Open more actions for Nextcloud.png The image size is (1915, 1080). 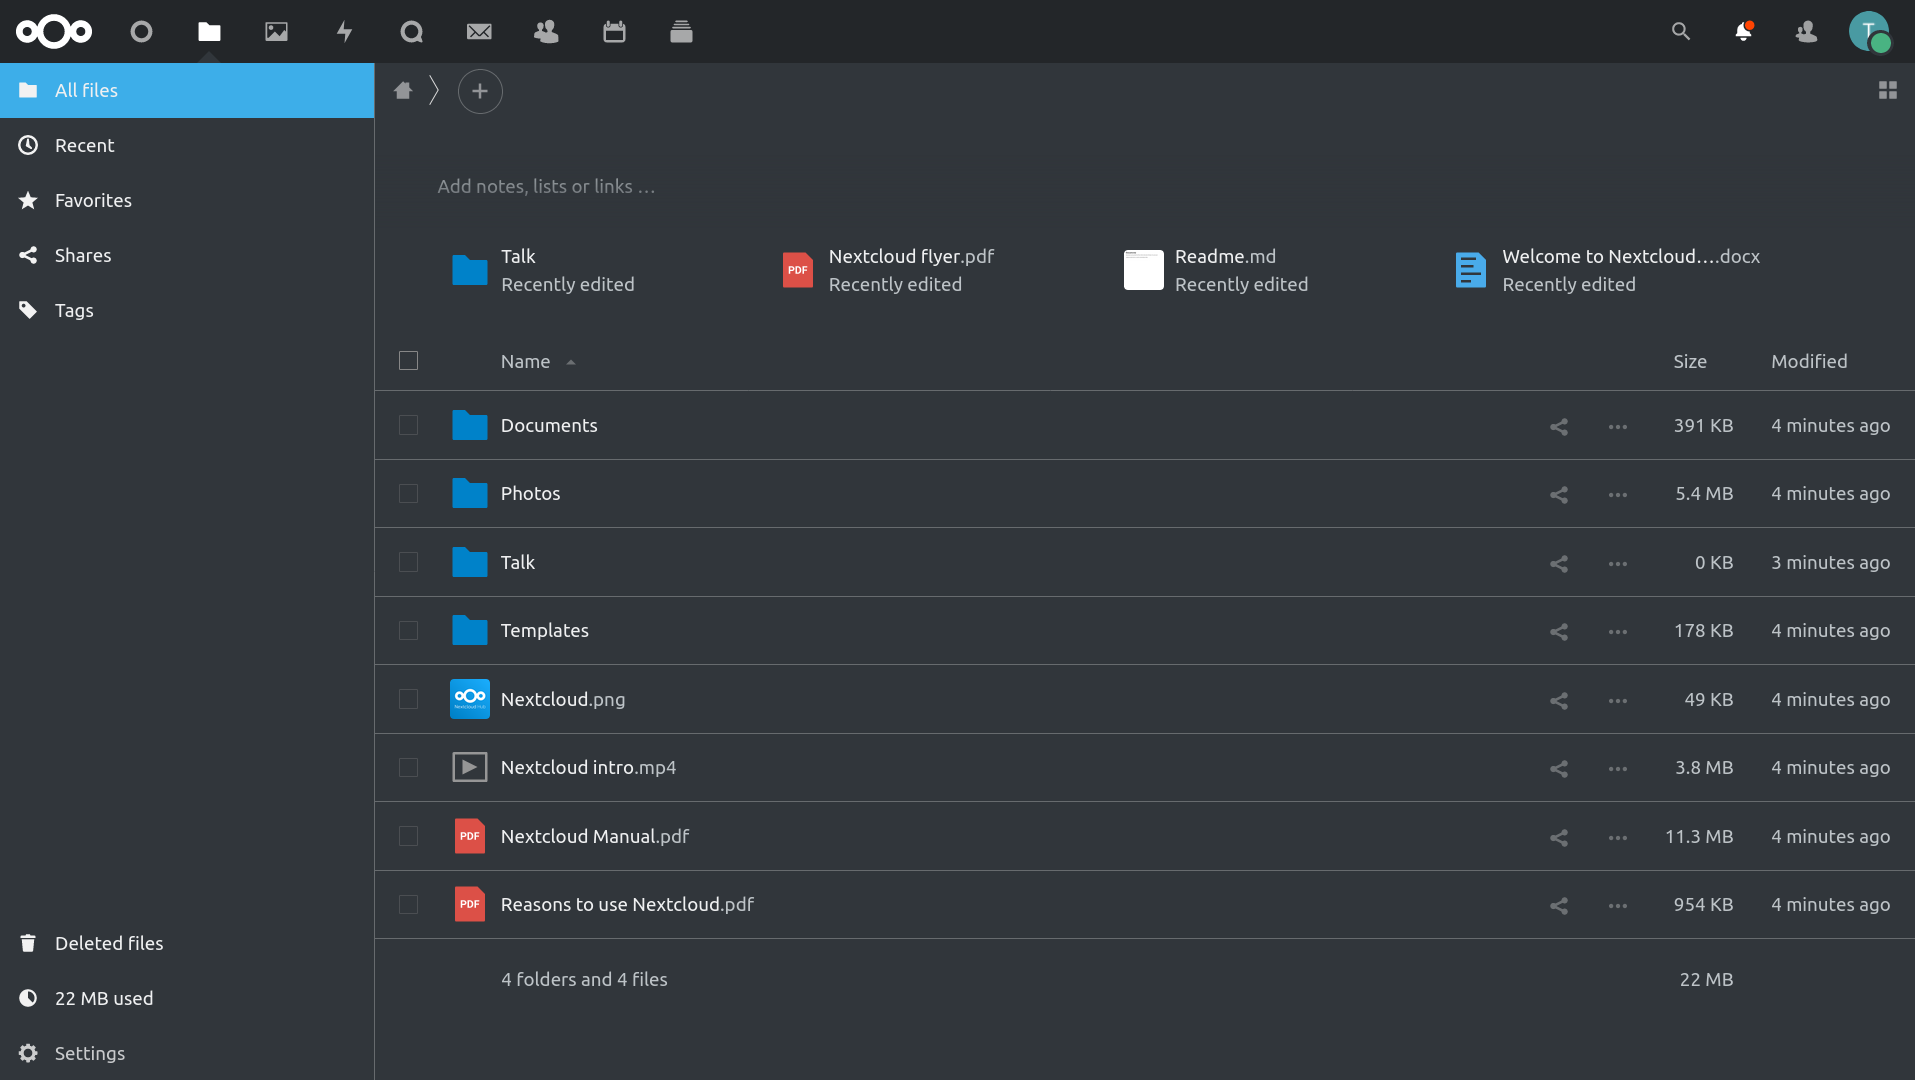(1617, 700)
